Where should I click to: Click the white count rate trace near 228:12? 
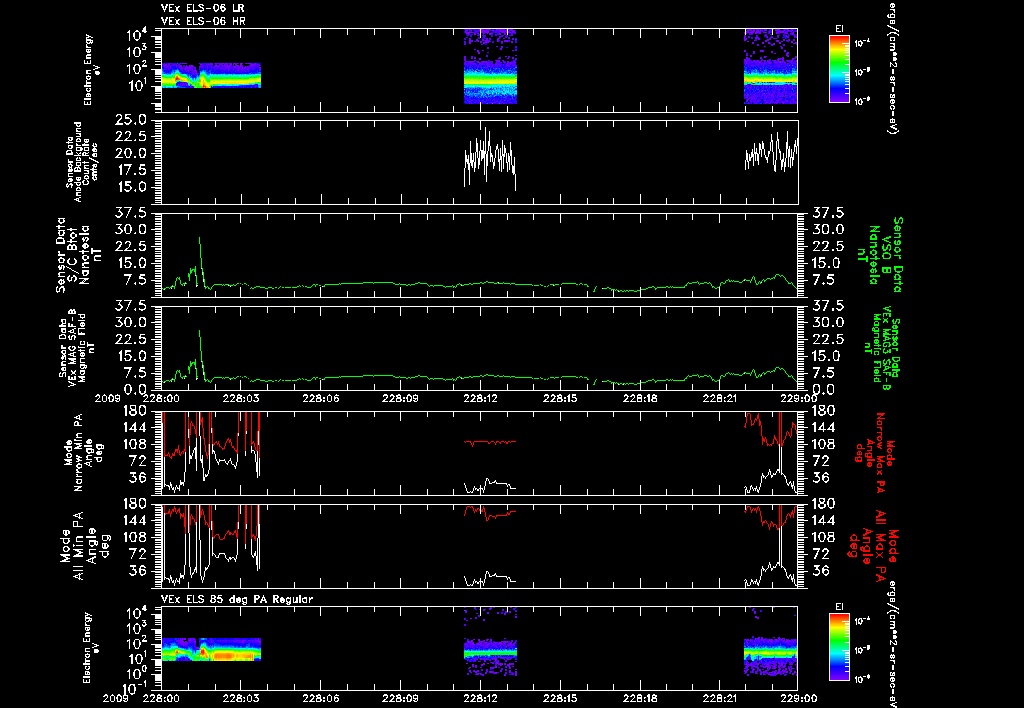coord(490,157)
